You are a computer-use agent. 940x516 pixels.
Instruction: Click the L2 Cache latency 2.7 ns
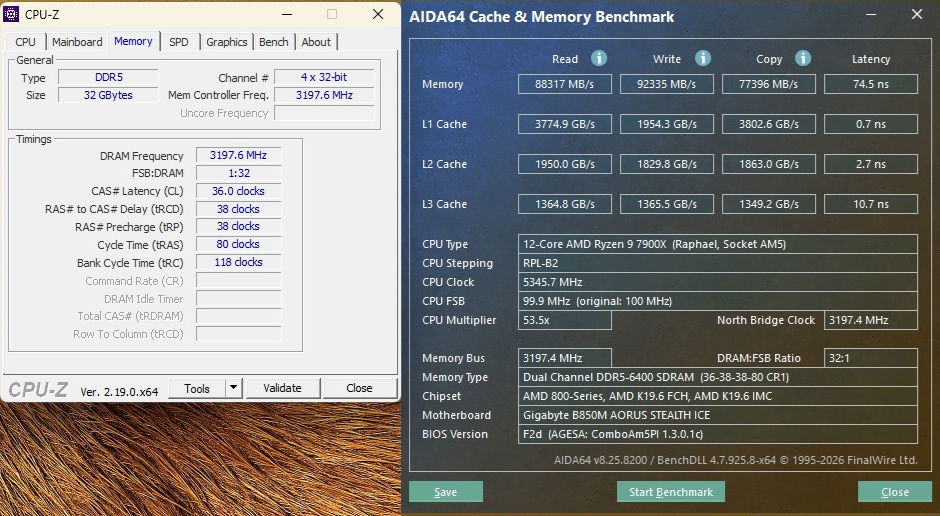click(x=870, y=164)
